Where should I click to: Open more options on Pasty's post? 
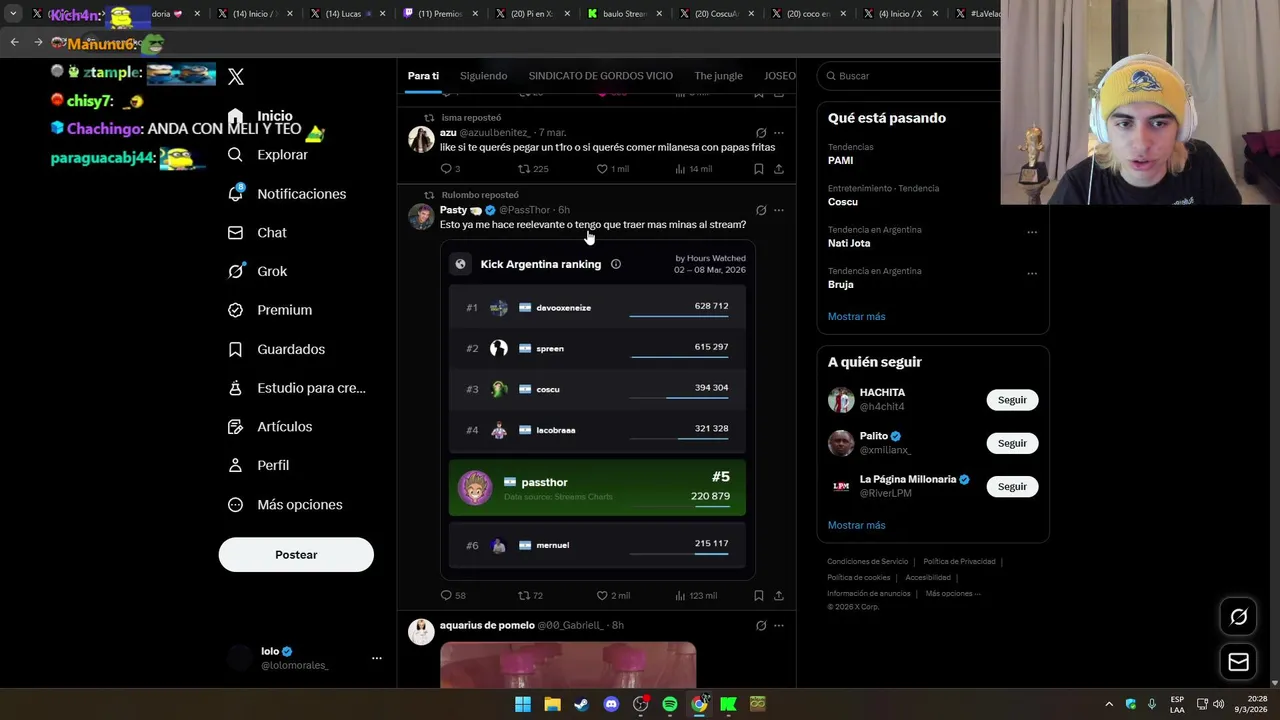tap(779, 210)
